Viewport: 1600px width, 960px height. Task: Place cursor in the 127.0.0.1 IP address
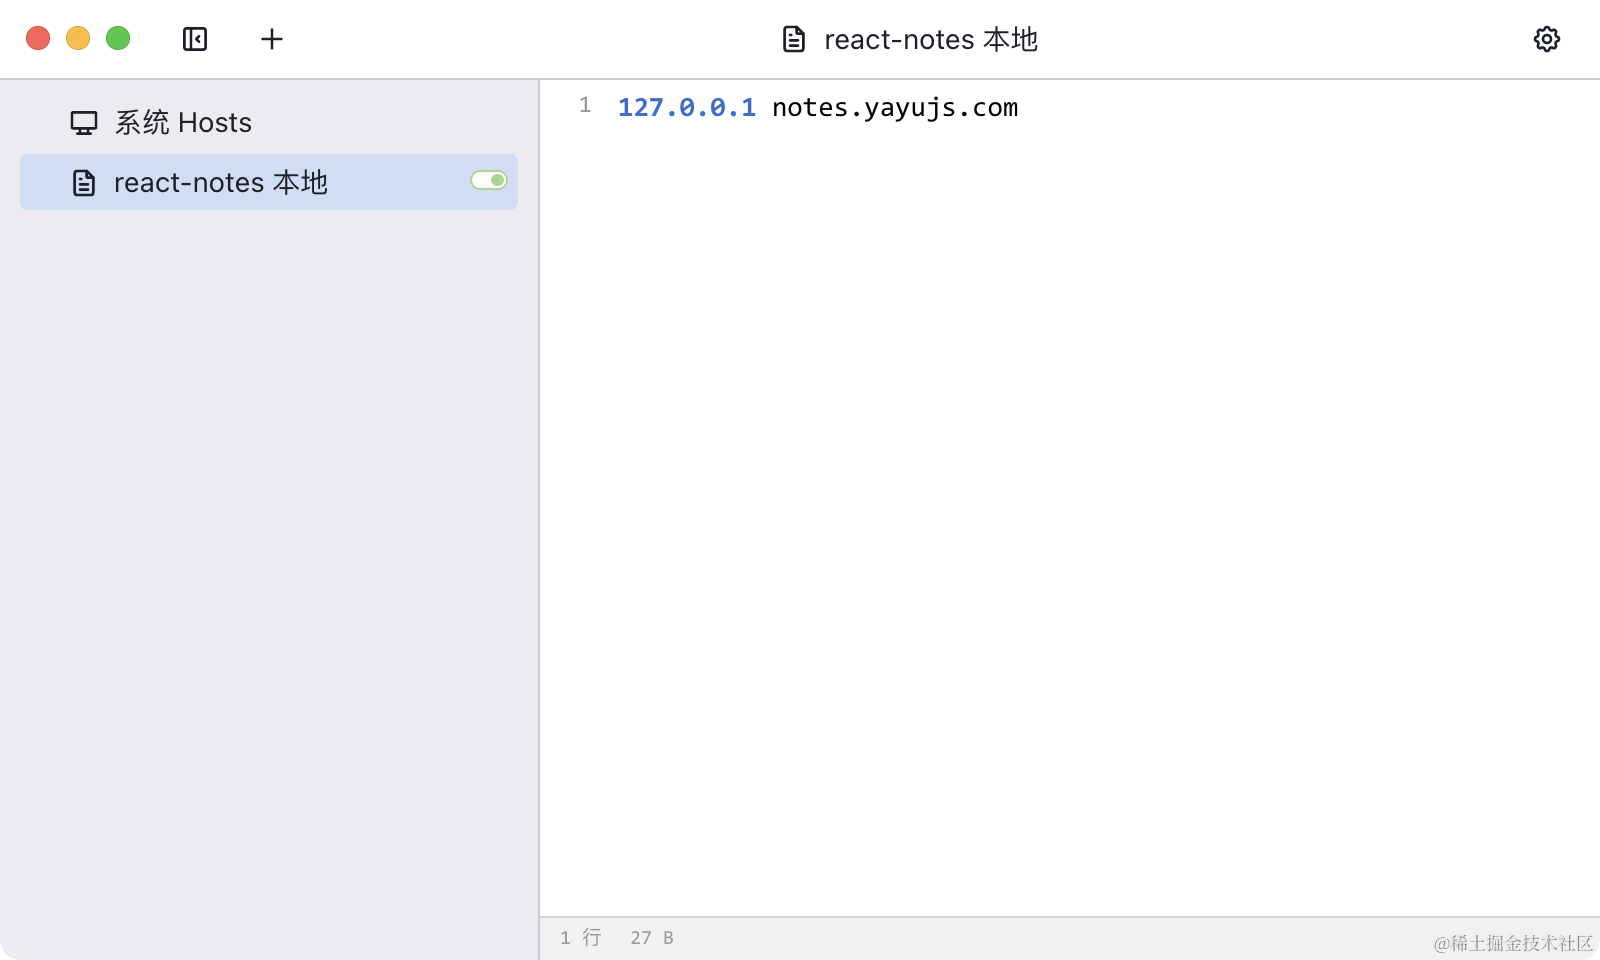coord(686,108)
